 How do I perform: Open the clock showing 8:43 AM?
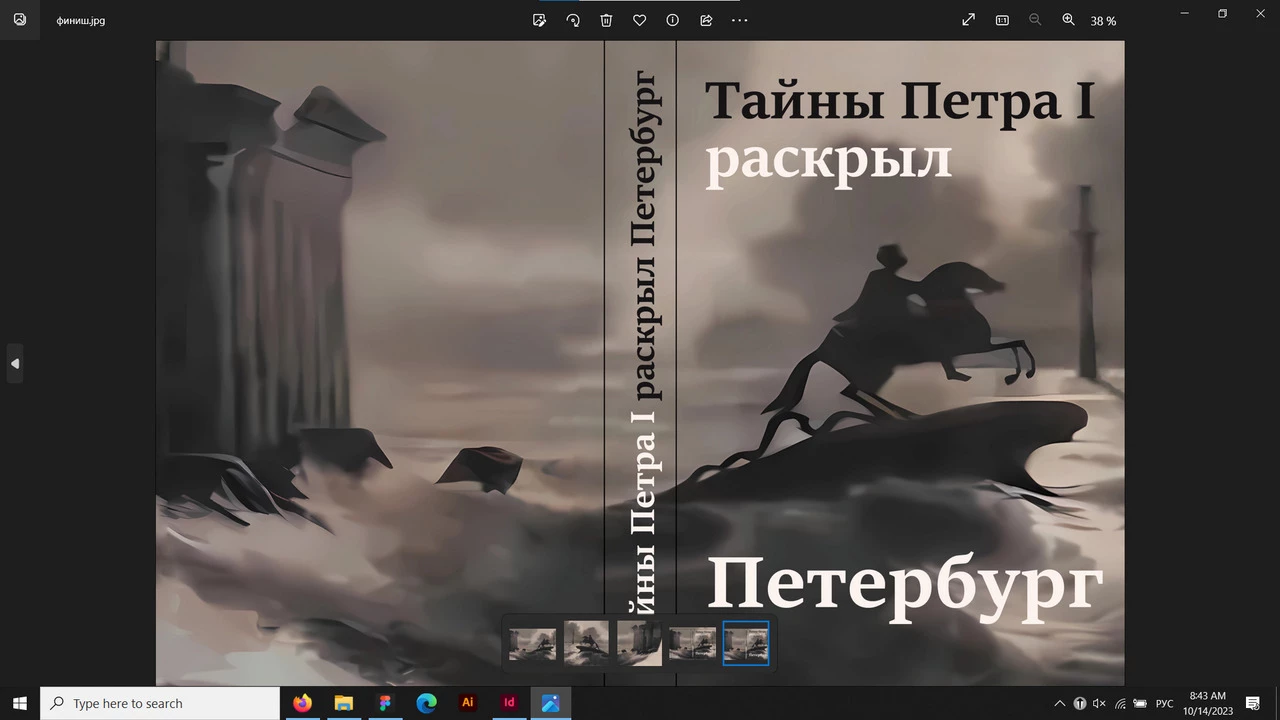pos(1207,703)
